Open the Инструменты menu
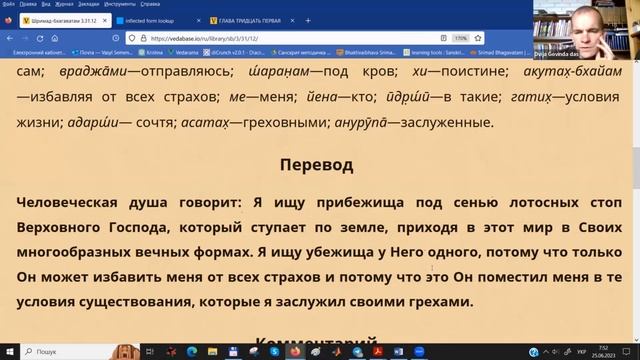The height and width of the screenshot is (360, 640). tap(120, 4)
